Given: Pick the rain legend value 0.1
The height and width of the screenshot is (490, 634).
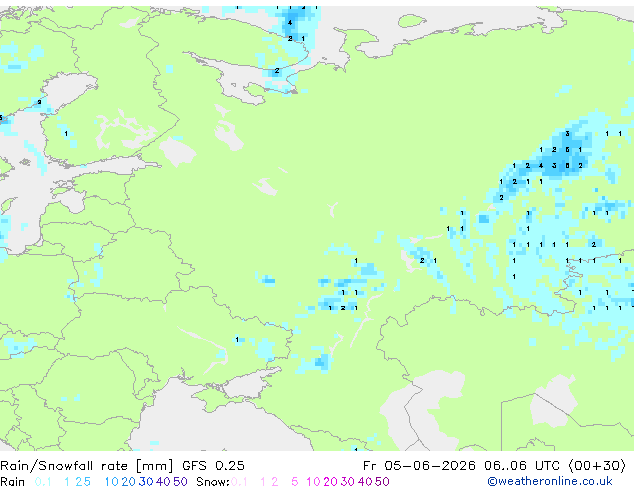Looking at the screenshot, I should pos(43,482).
